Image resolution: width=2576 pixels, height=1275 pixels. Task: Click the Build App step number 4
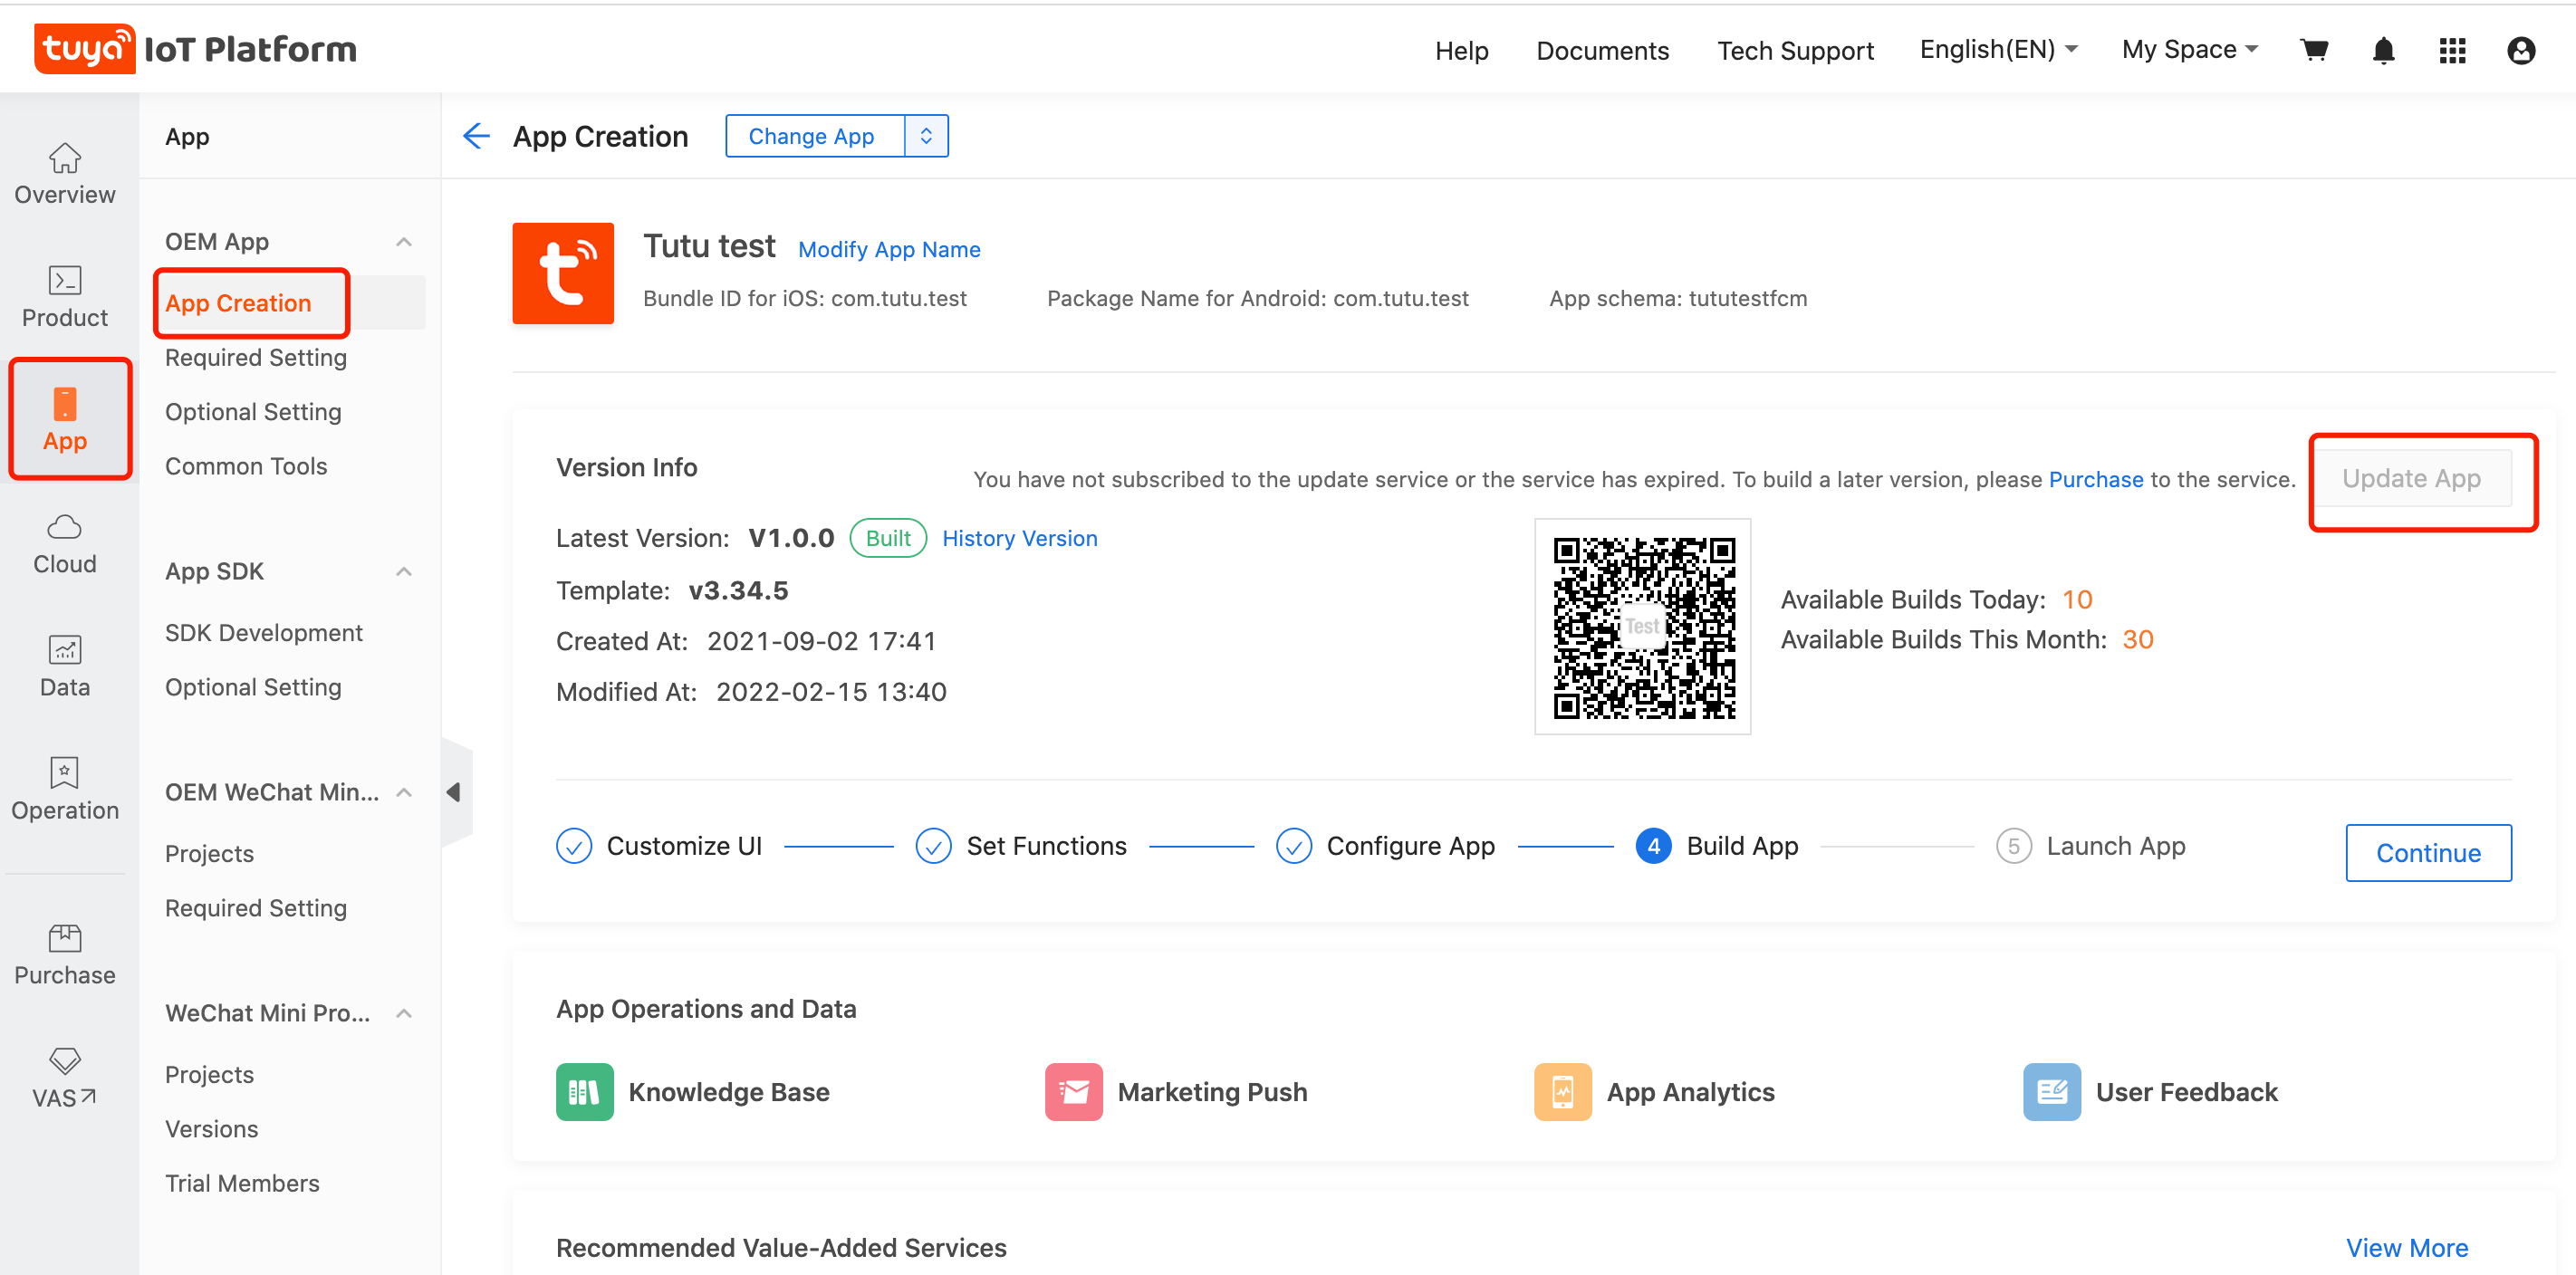tap(1654, 846)
